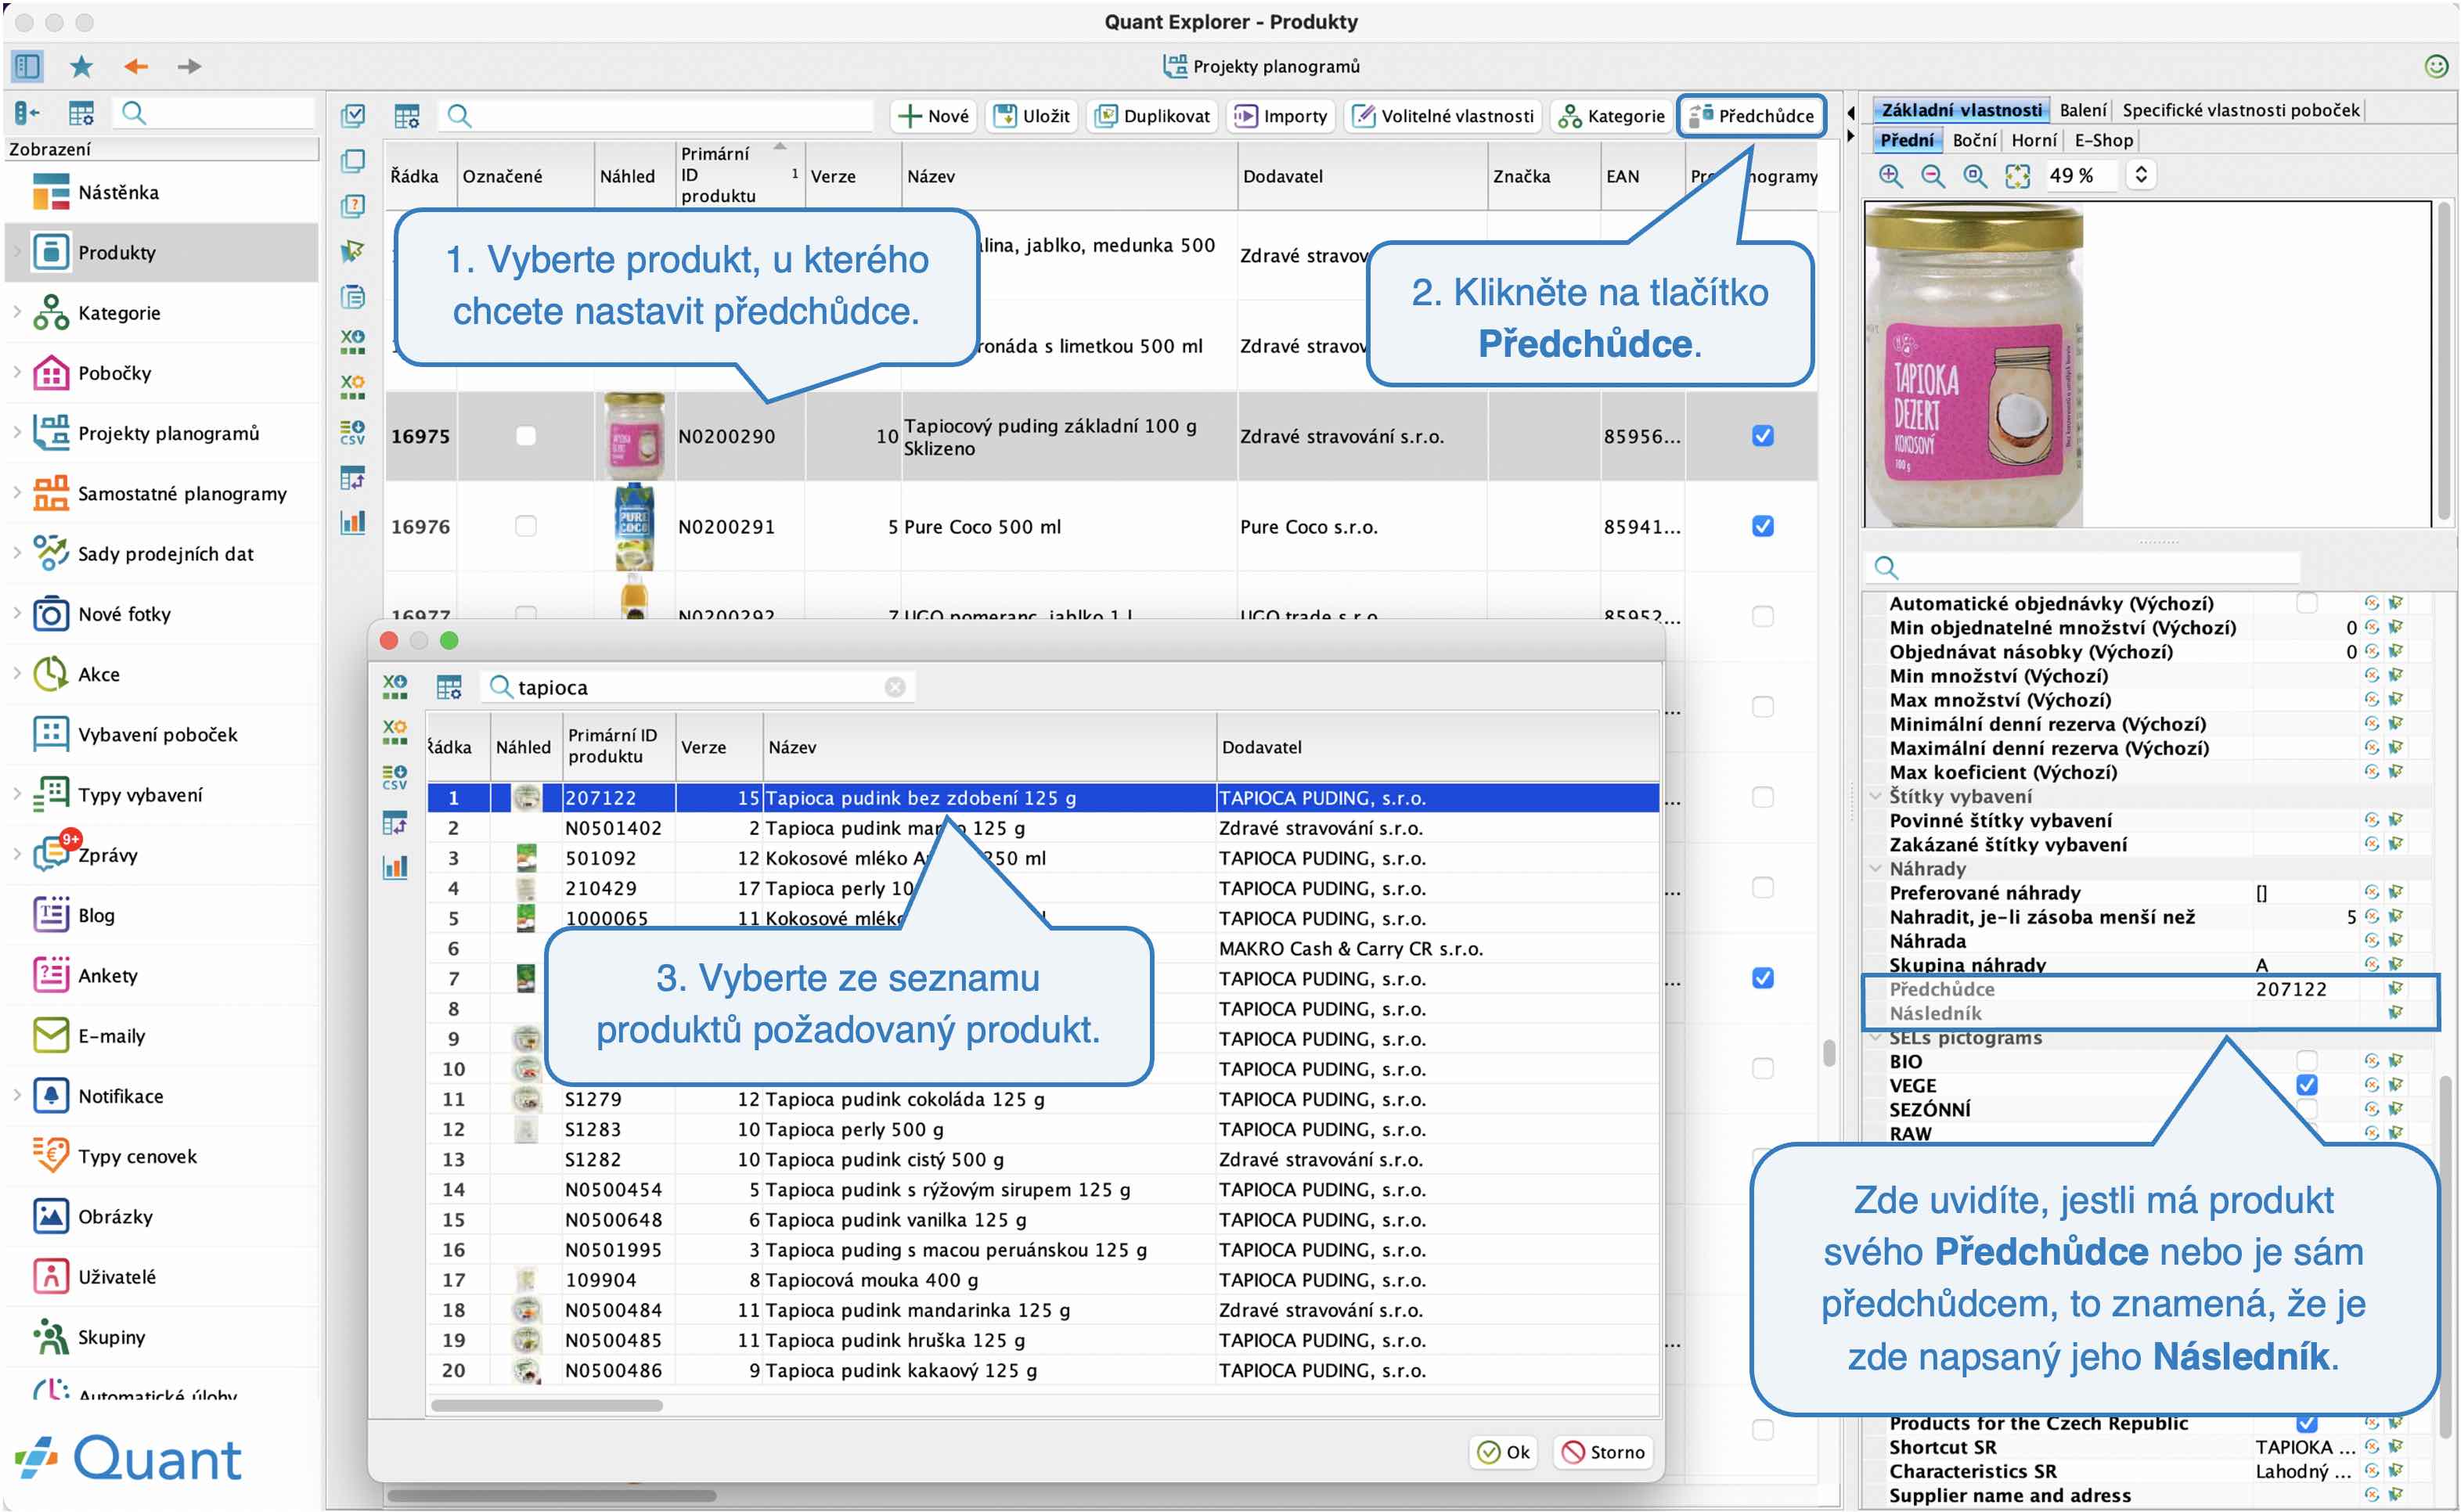The width and height of the screenshot is (2461, 1512).
Task: Expand Kategorie tree item in sidebar
Action: pyautogui.click(x=17, y=313)
